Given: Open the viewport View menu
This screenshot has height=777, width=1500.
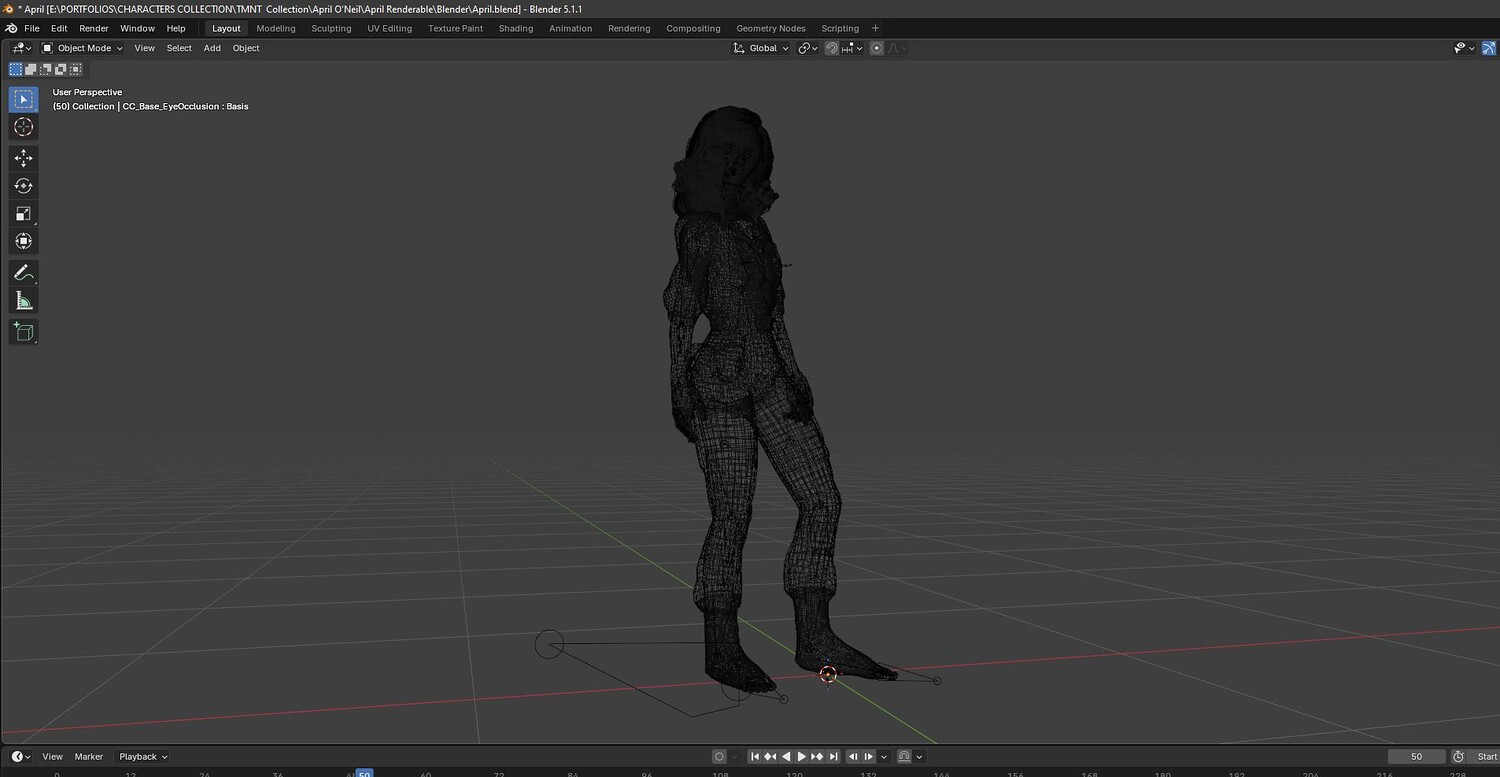Looking at the screenshot, I should coord(145,48).
